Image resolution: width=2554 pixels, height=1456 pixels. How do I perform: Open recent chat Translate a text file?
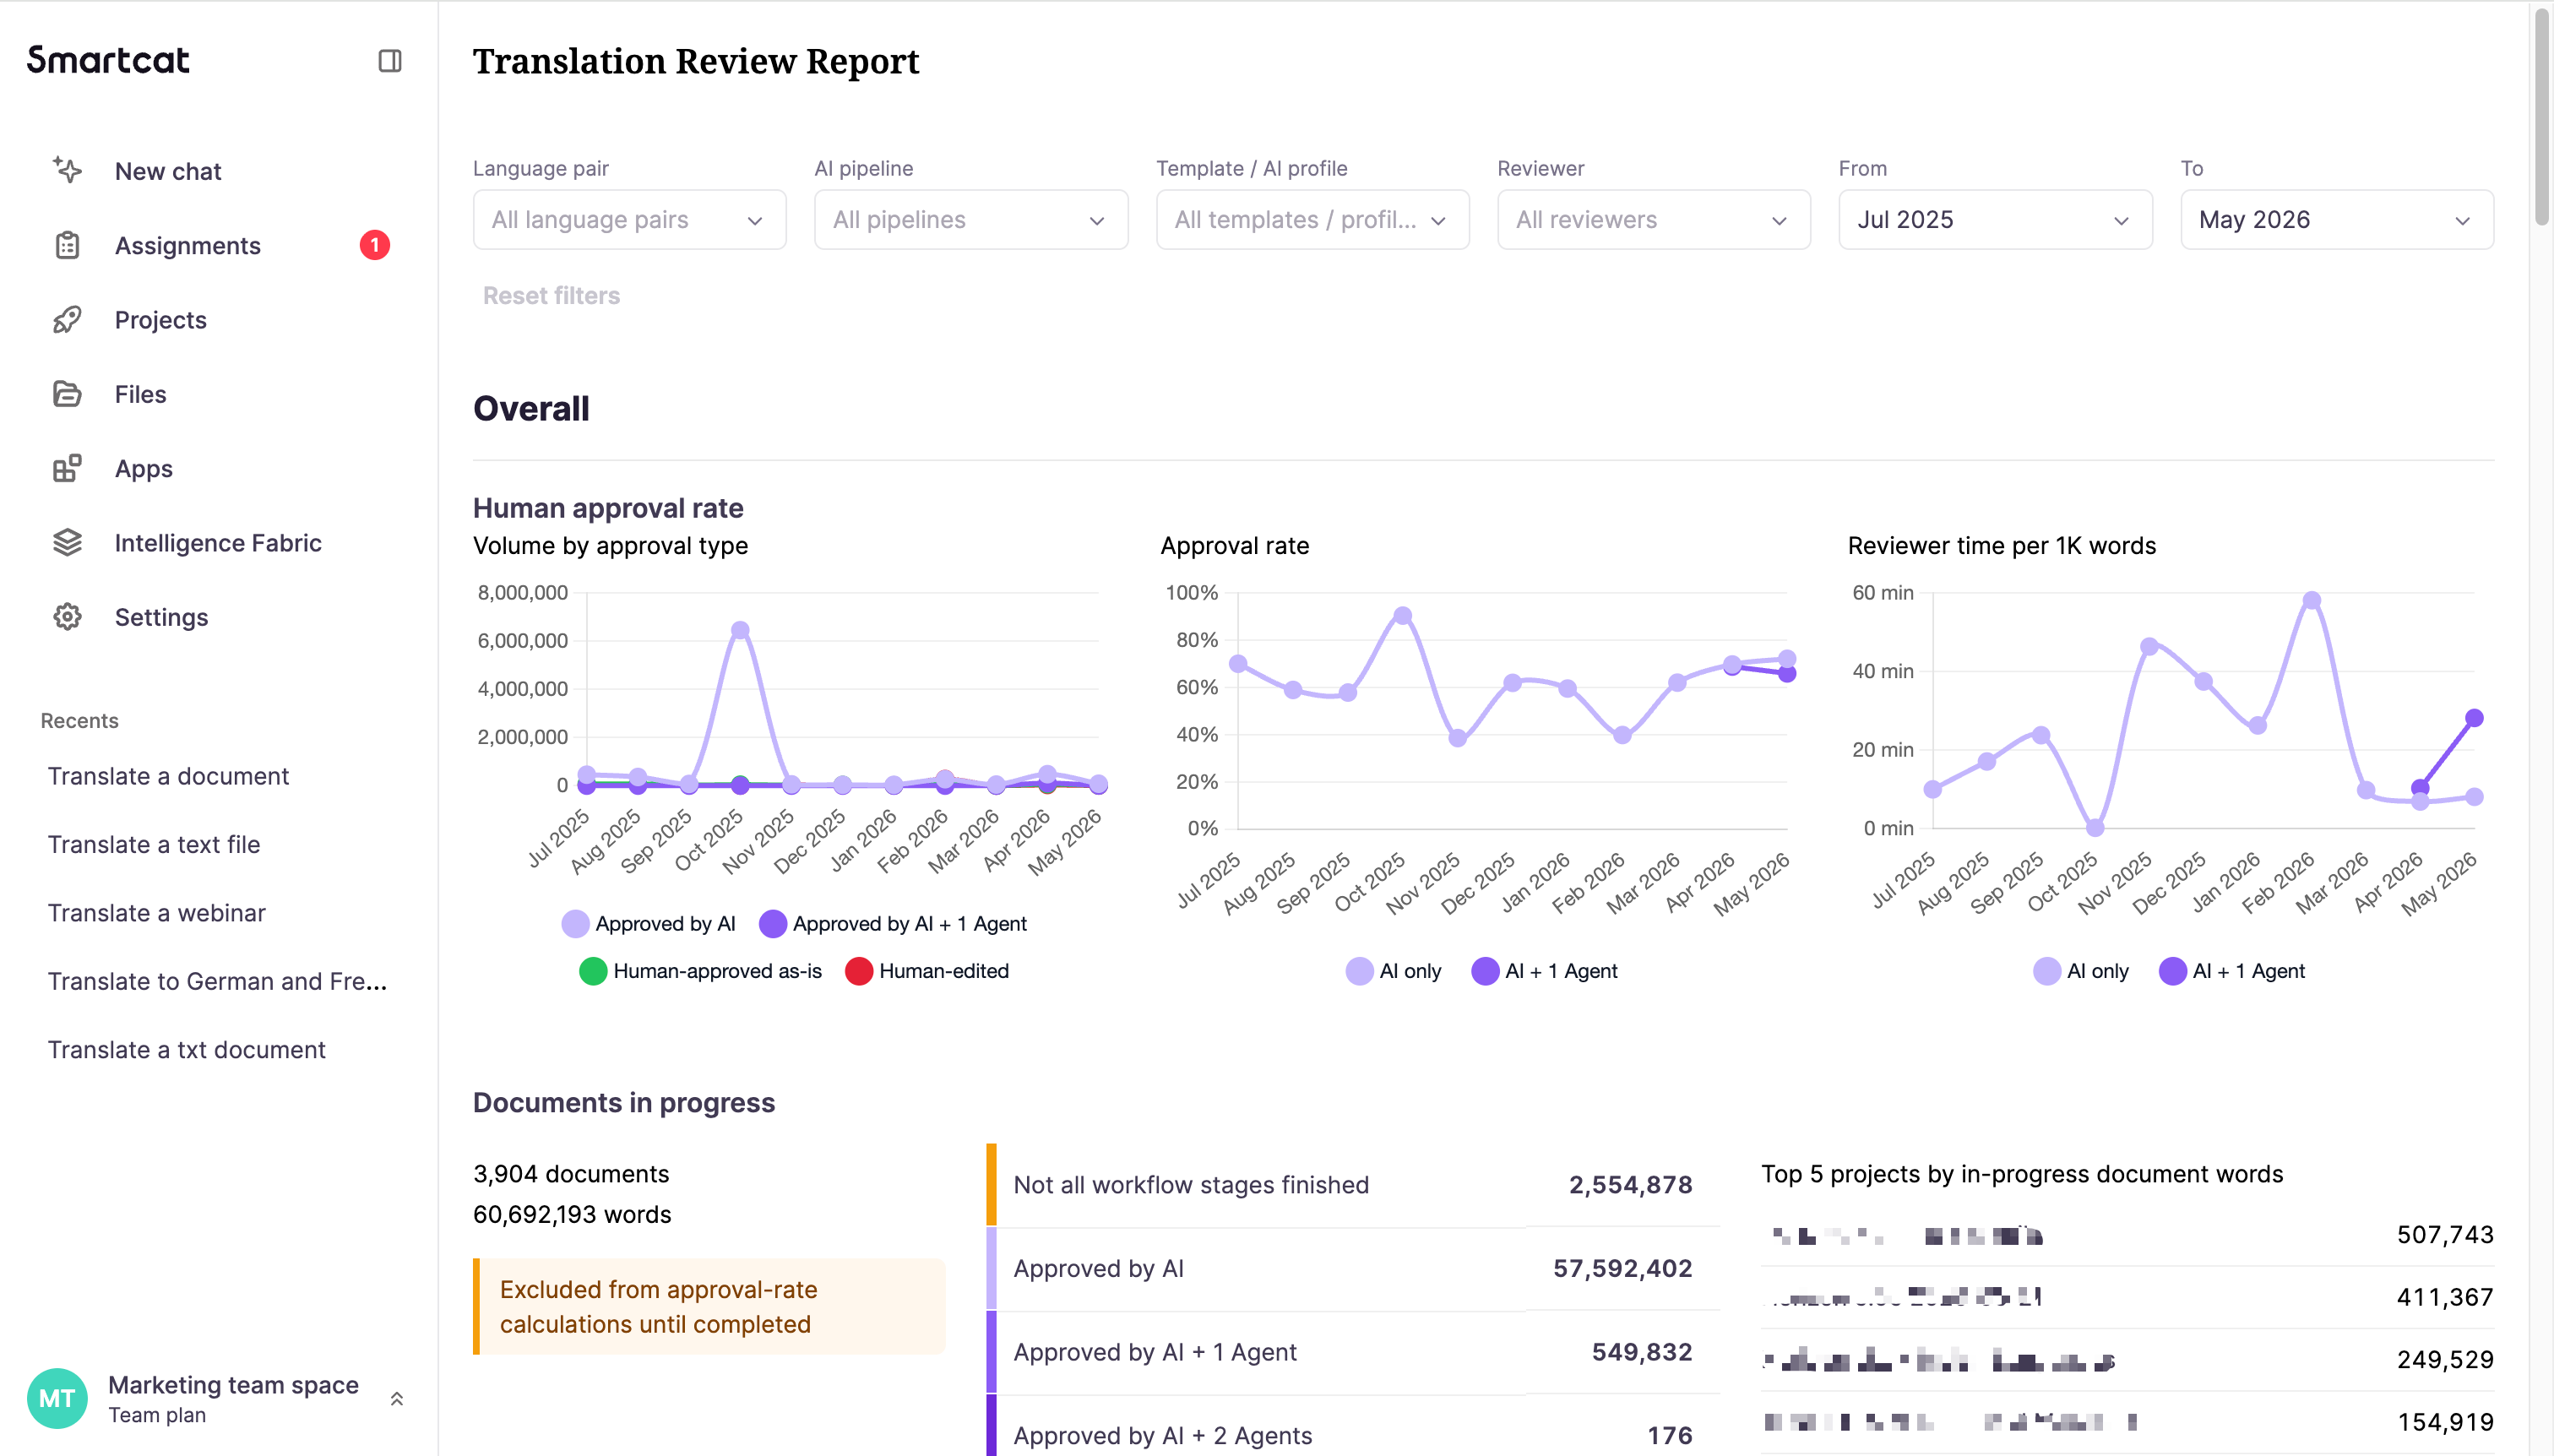click(x=154, y=844)
